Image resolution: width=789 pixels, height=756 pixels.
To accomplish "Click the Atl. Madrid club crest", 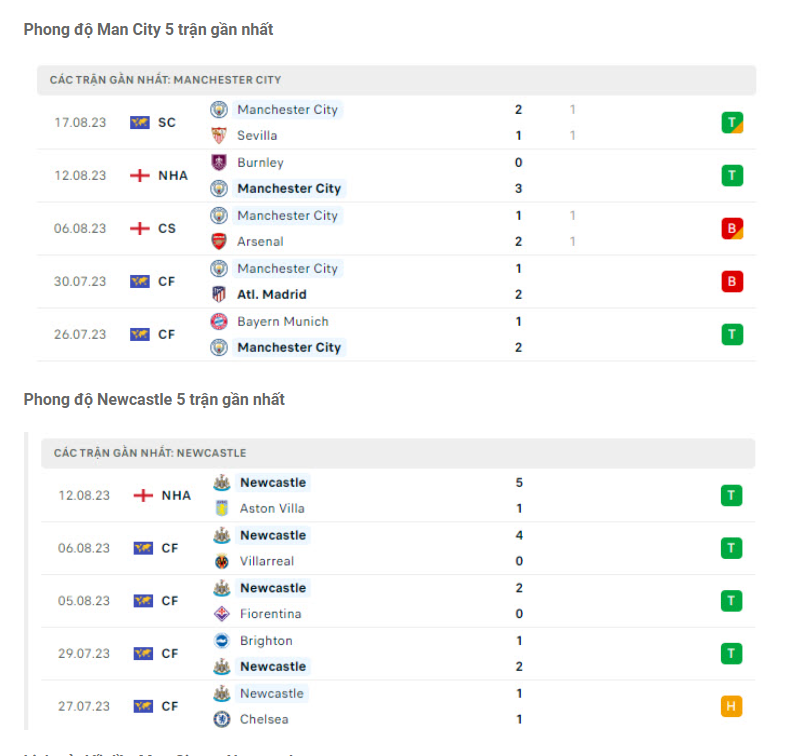I will [x=219, y=295].
